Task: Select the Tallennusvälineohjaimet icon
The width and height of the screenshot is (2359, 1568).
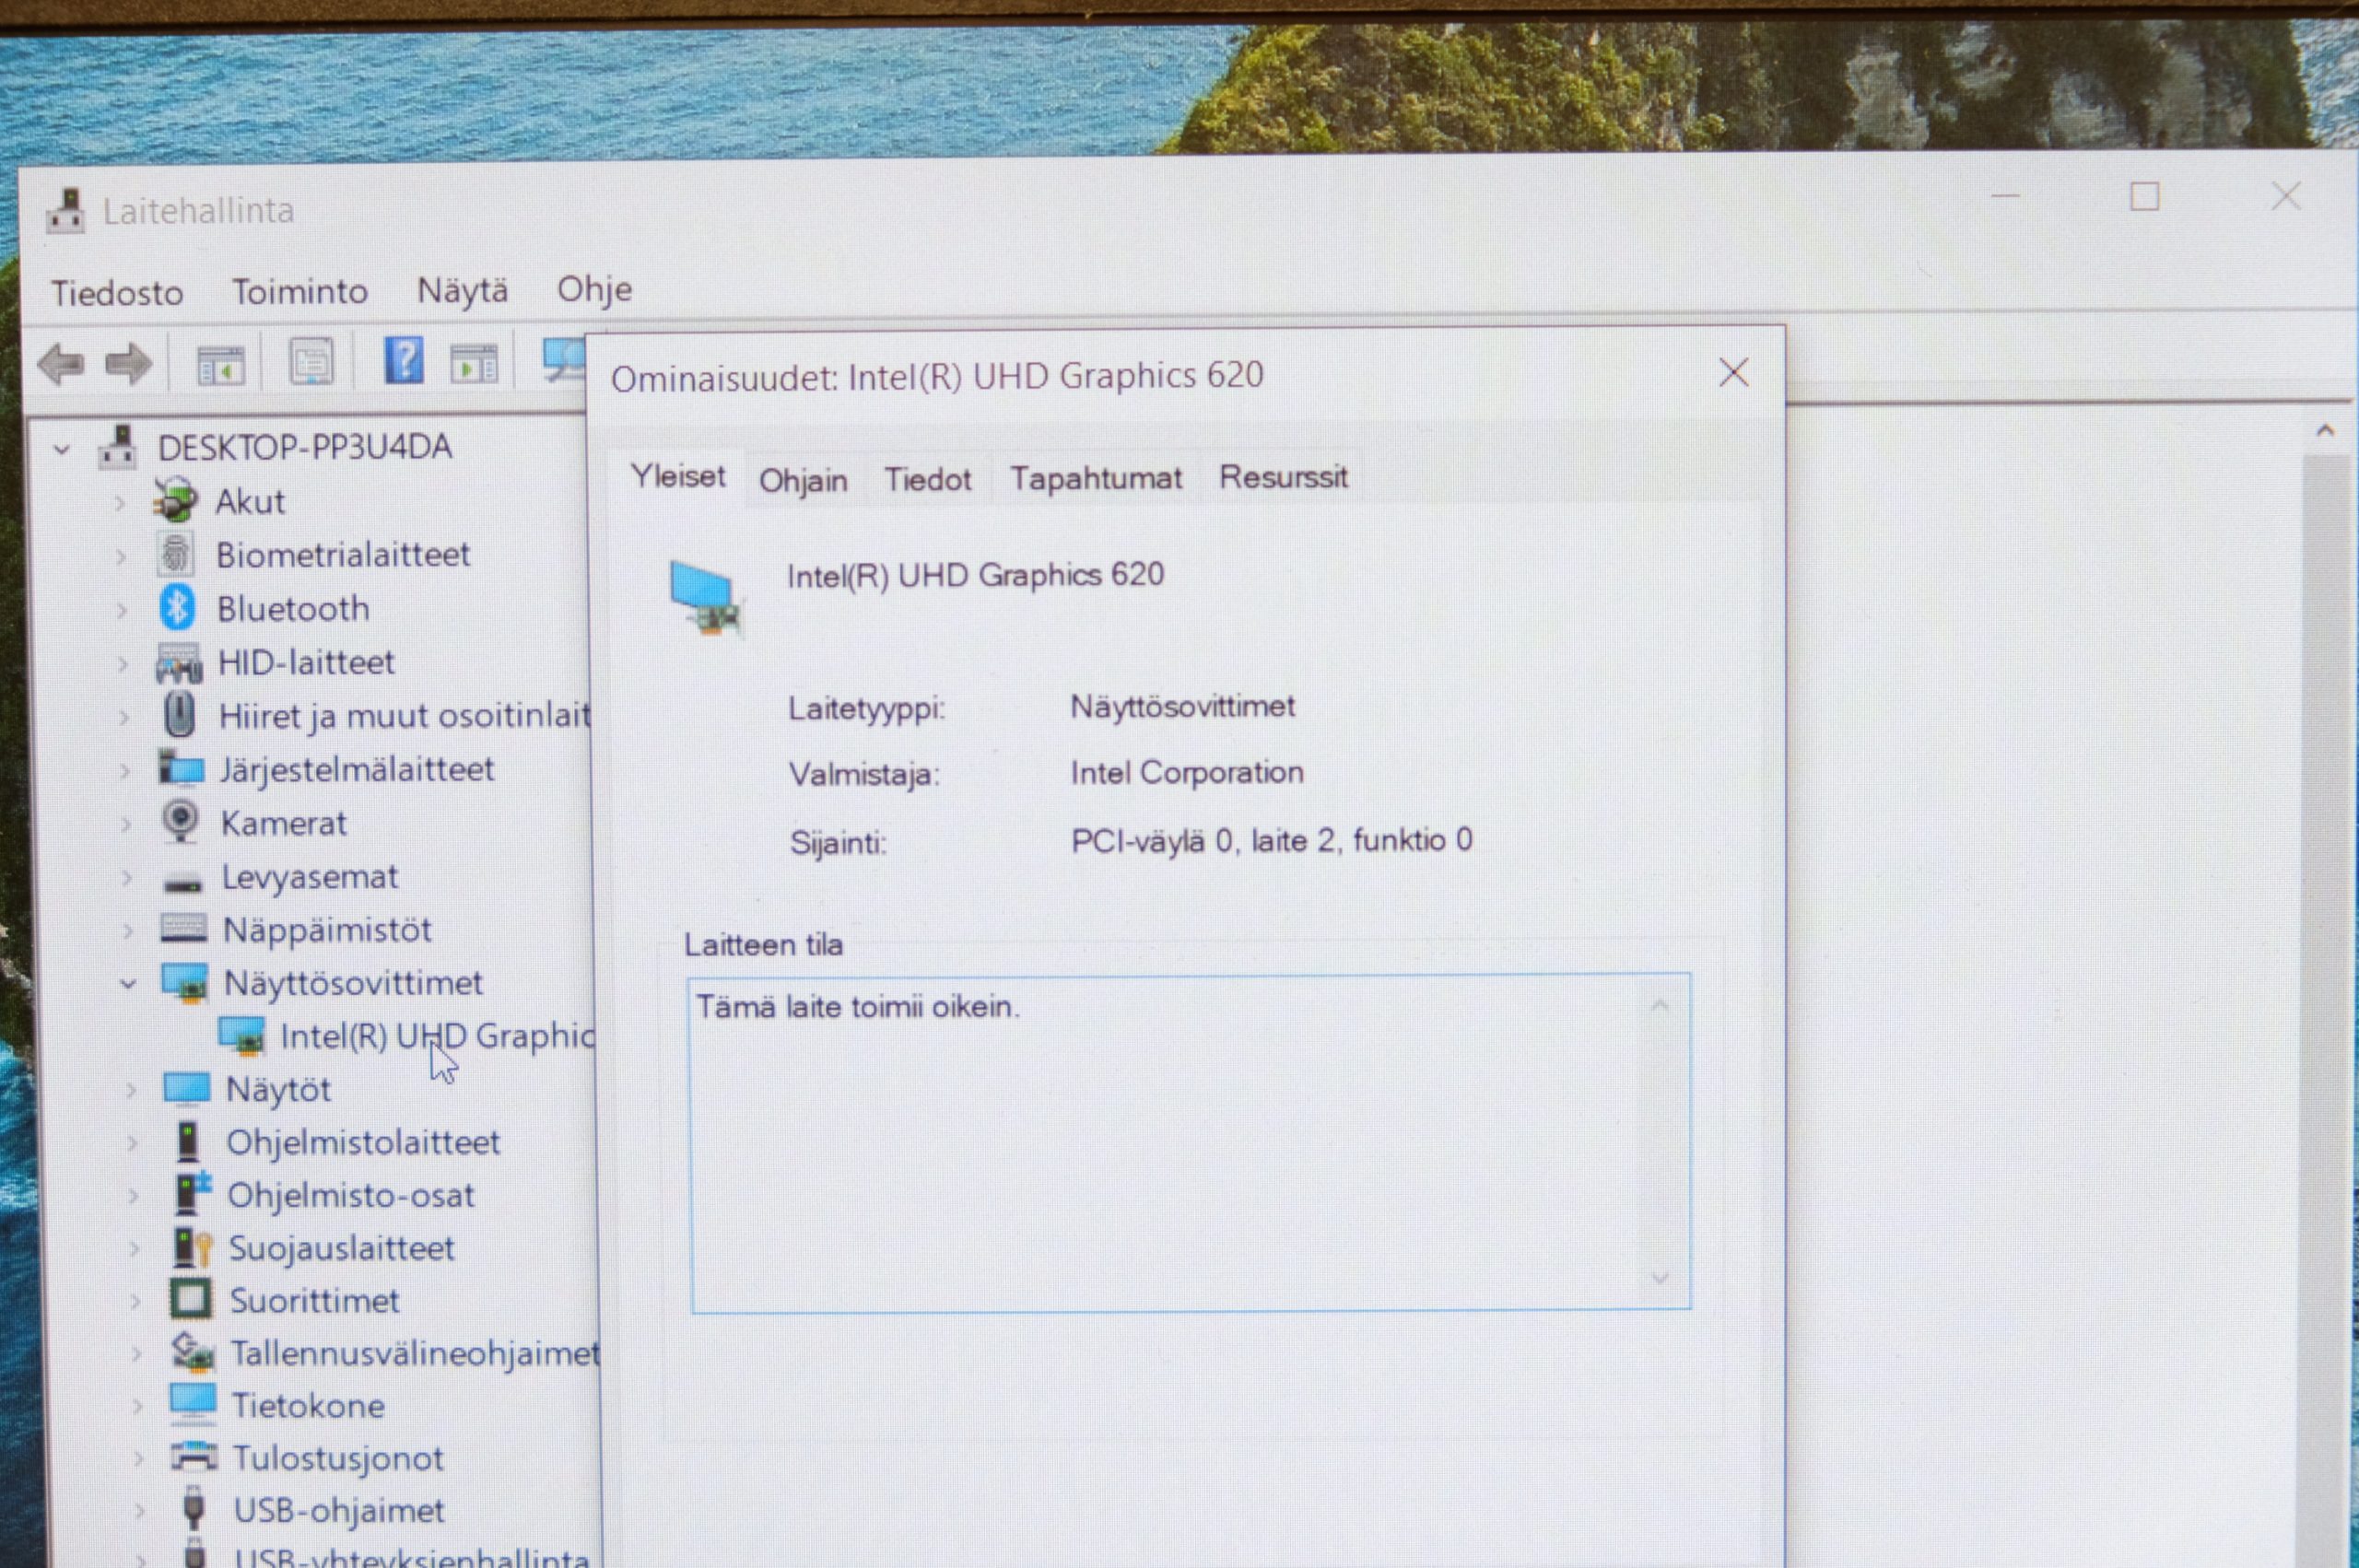Action: pyautogui.click(x=193, y=1353)
